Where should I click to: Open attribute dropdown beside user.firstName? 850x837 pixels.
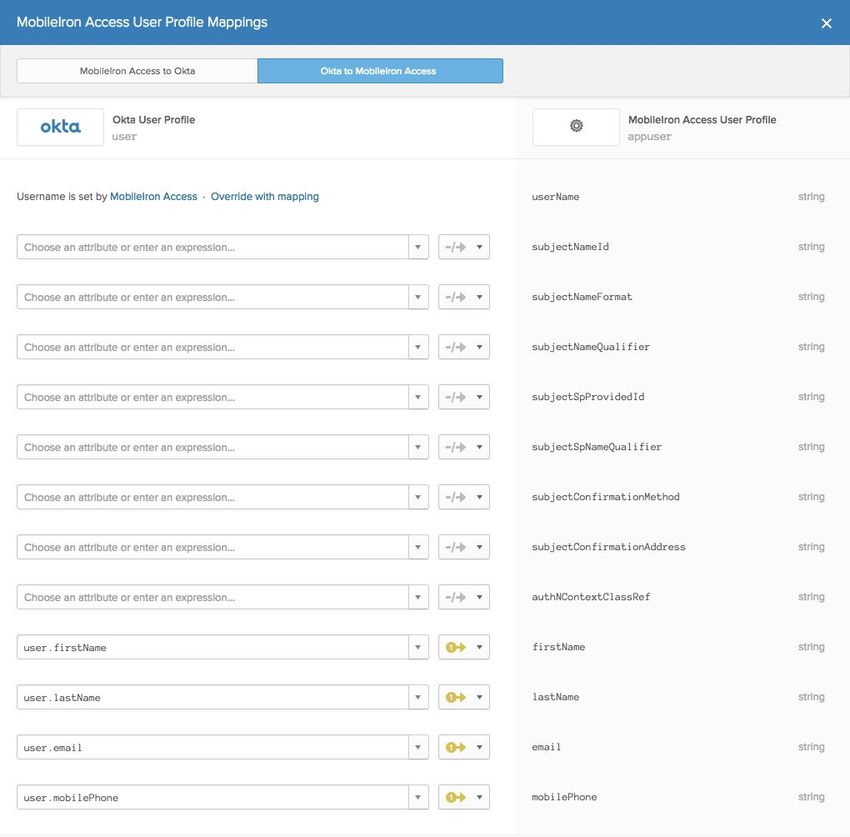[418, 647]
